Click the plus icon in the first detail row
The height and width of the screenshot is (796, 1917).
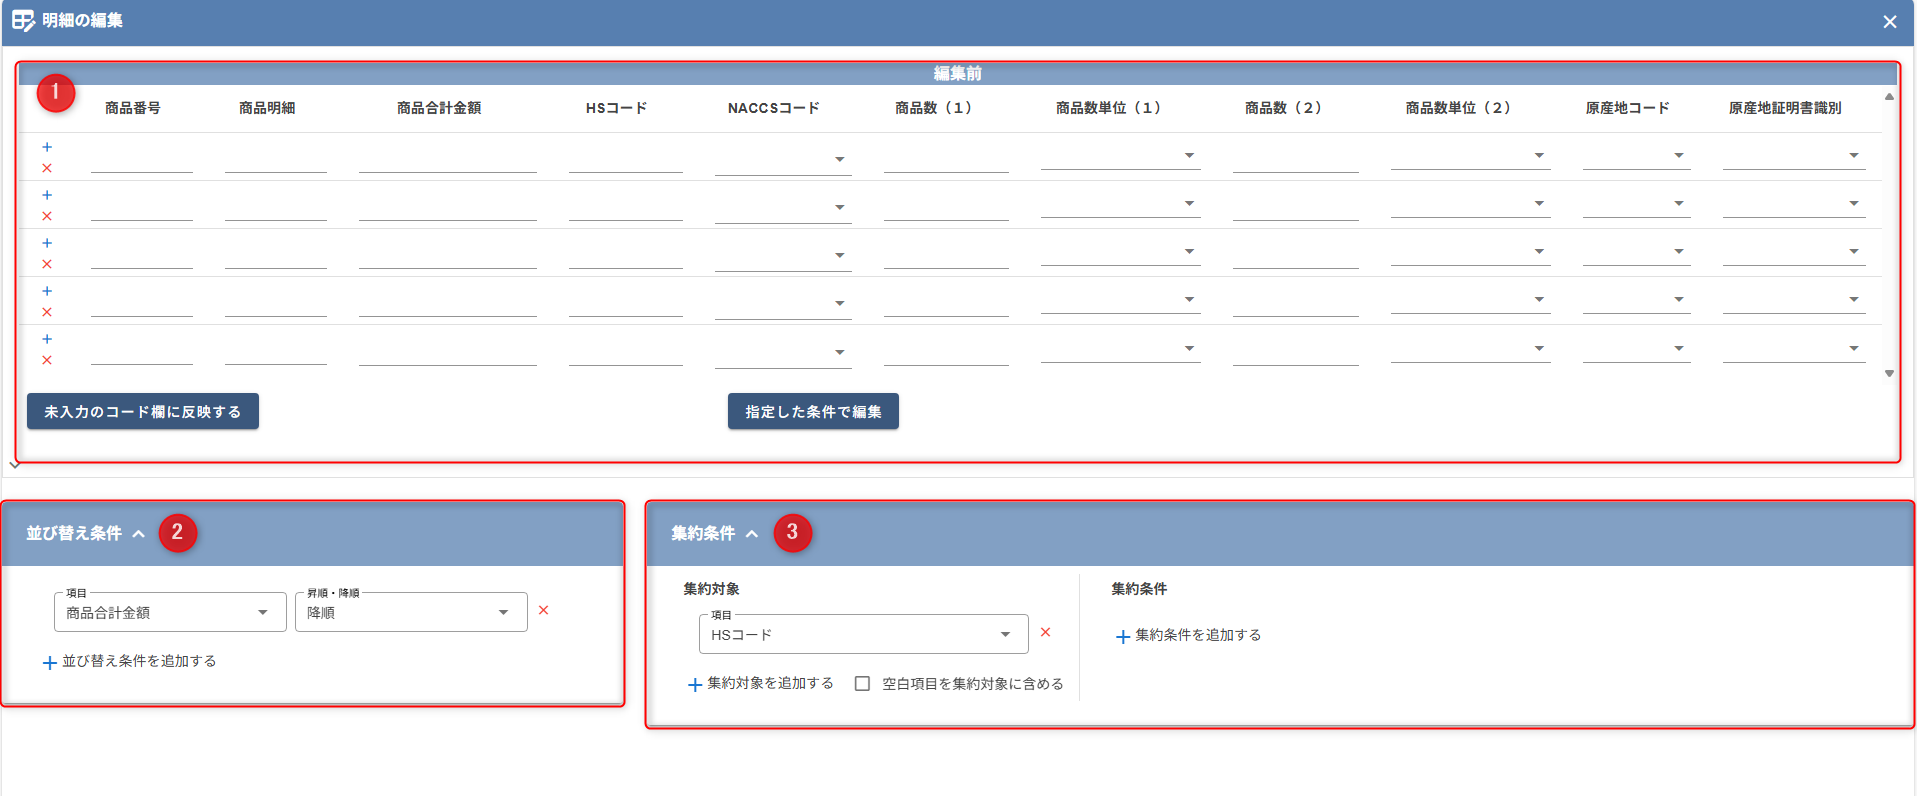pyautogui.click(x=47, y=147)
